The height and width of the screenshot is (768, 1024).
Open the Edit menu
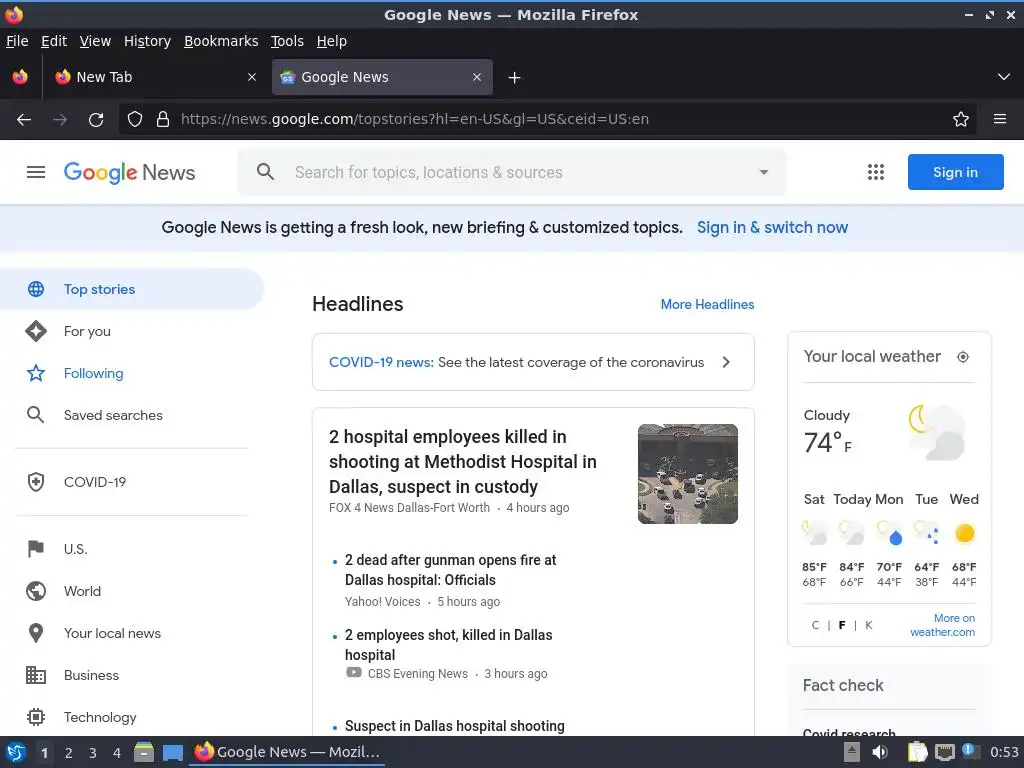pyautogui.click(x=54, y=41)
